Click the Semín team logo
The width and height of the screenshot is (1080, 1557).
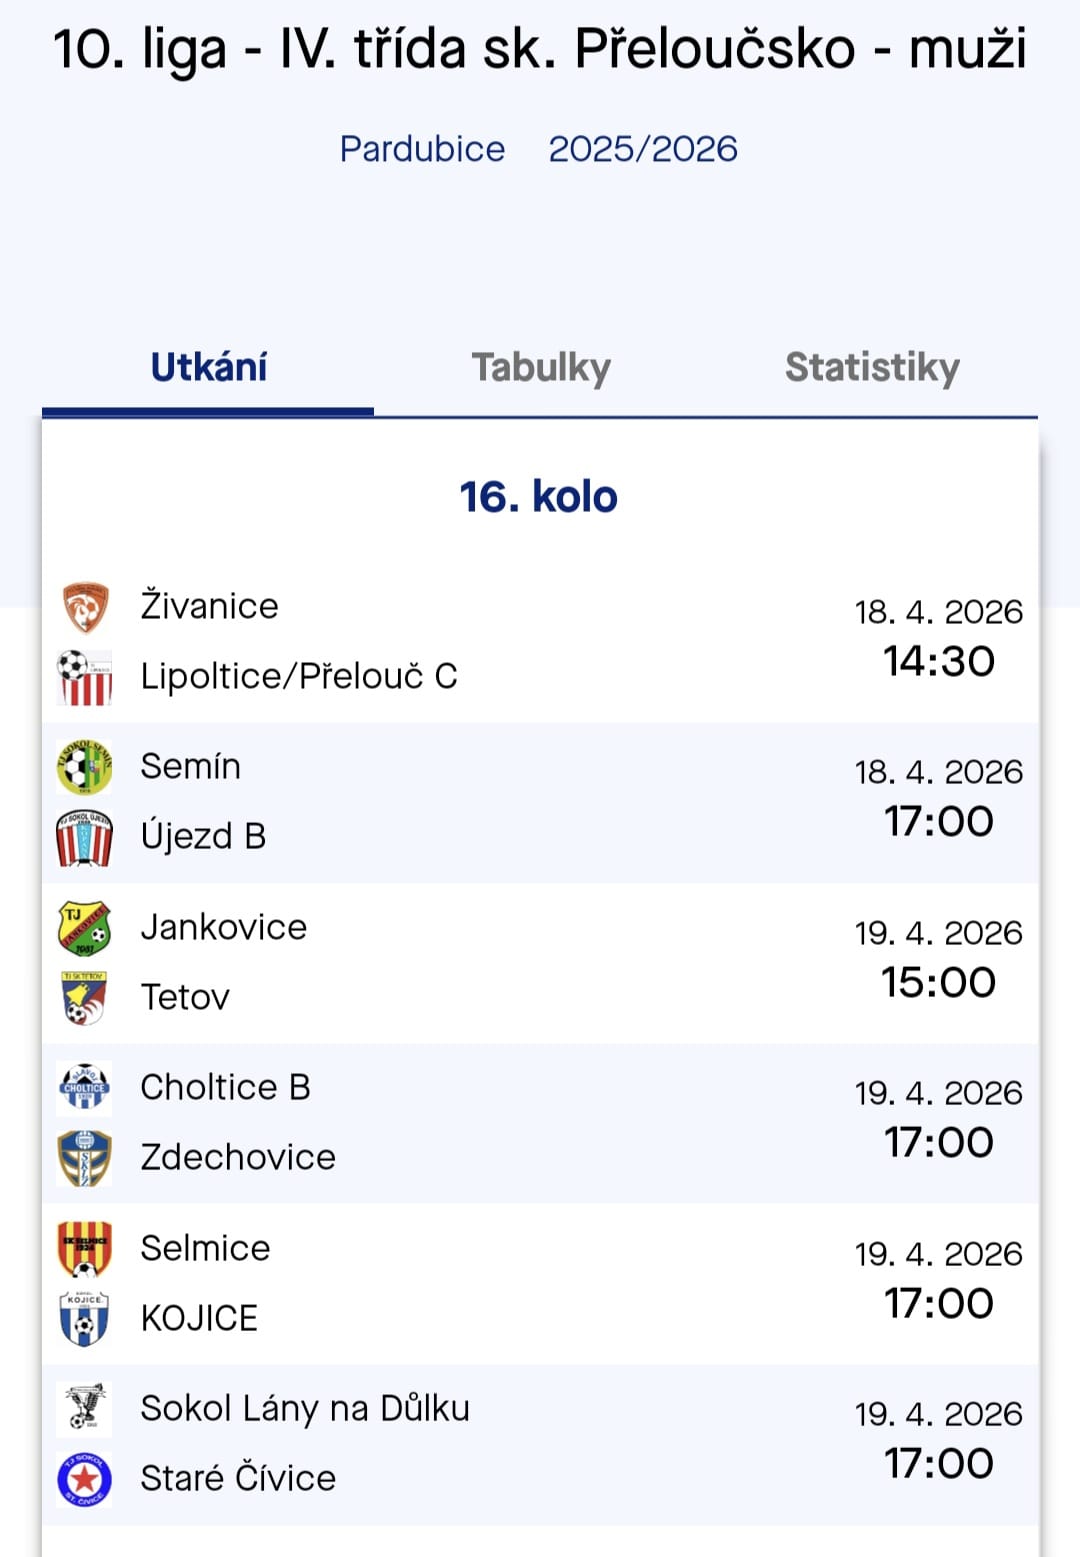85,767
